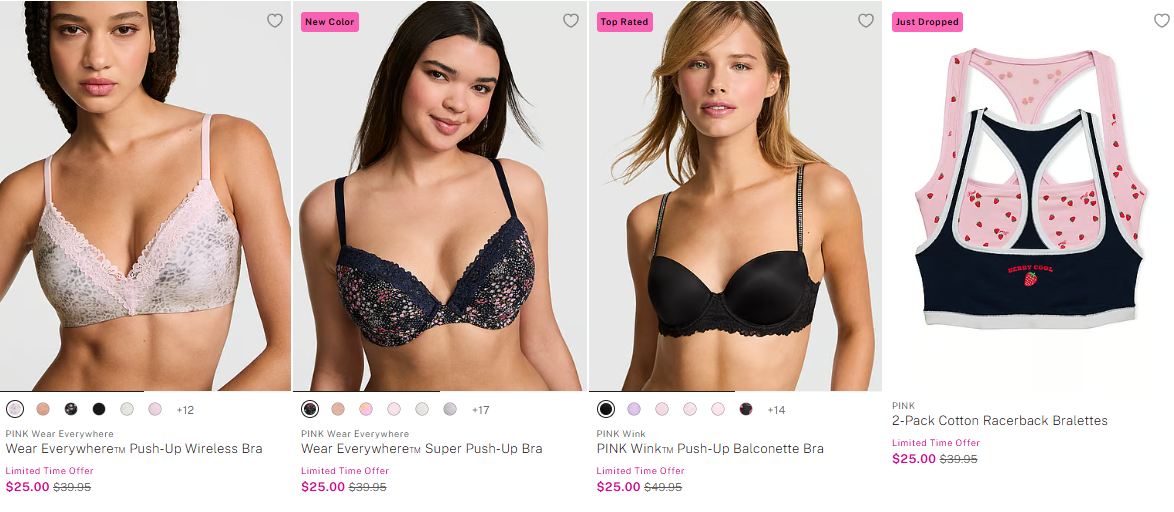The image size is (1174, 512).
Task: Save Push-Up Balconette Bra using heart icon
Action: [x=866, y=21]
